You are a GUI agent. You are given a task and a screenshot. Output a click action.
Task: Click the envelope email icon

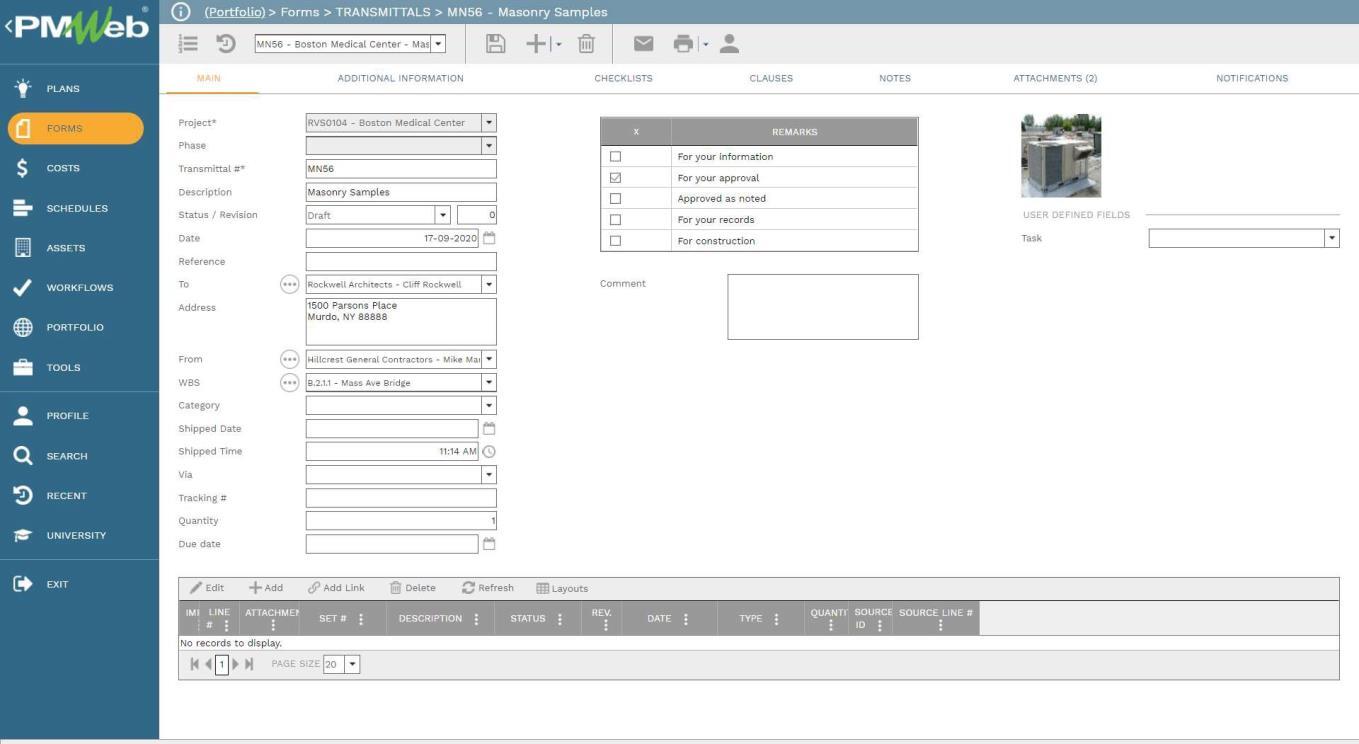pyautogui.click(x=643, y=44)
